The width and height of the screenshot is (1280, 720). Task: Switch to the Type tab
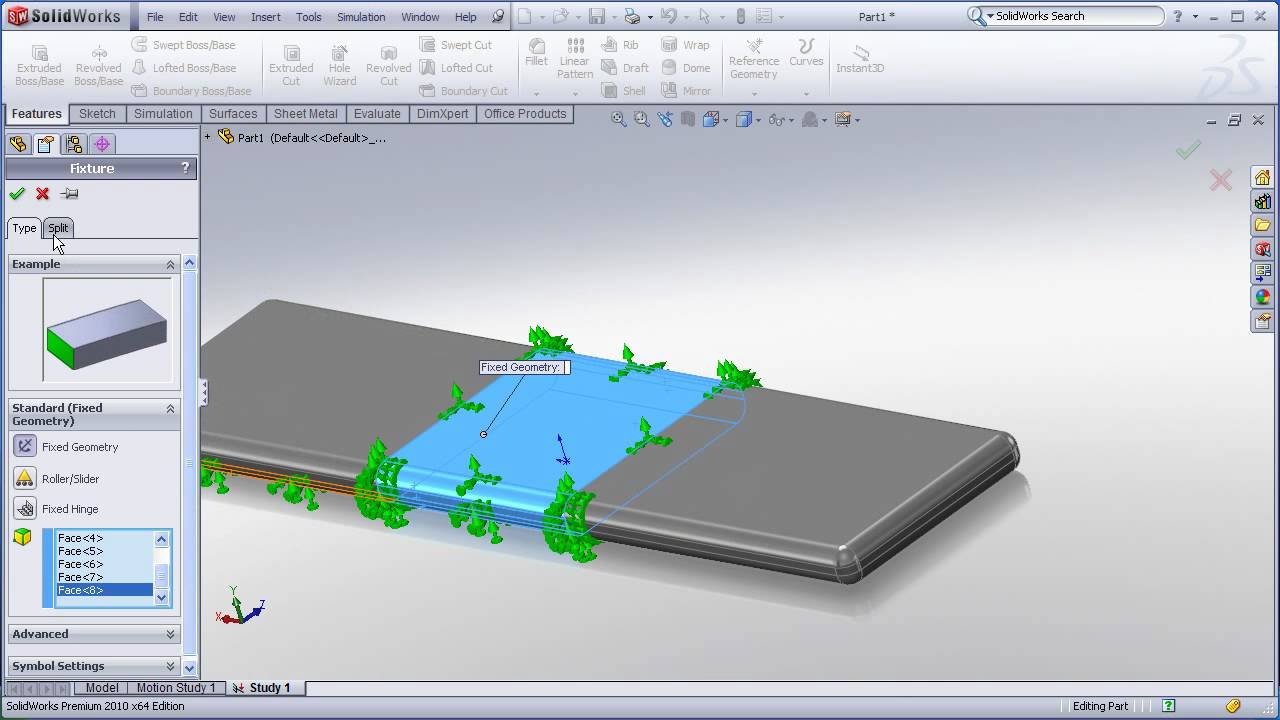point(24,228)
